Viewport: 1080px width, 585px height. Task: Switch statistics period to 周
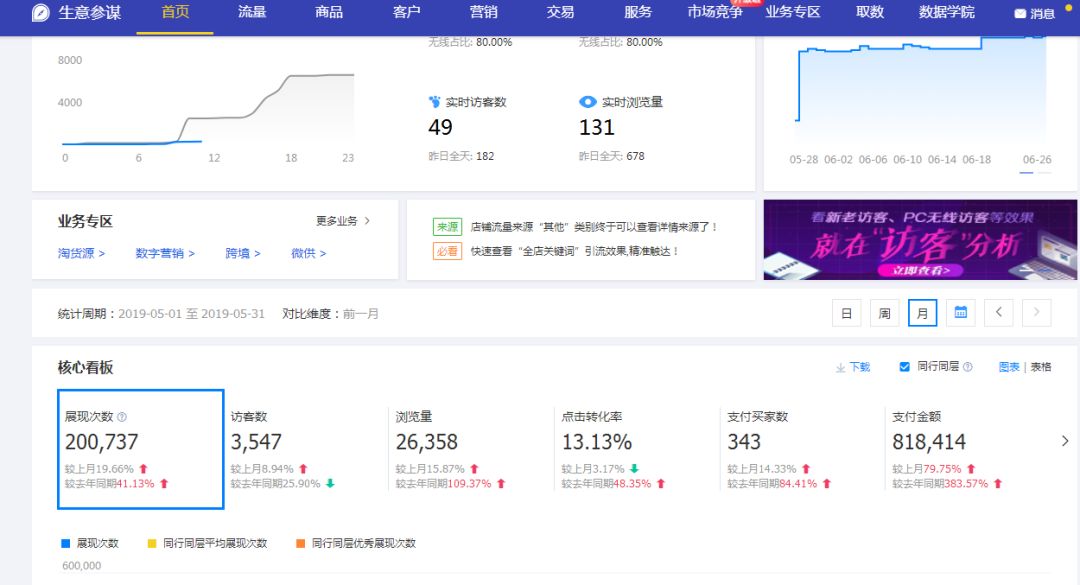(884, 313)
